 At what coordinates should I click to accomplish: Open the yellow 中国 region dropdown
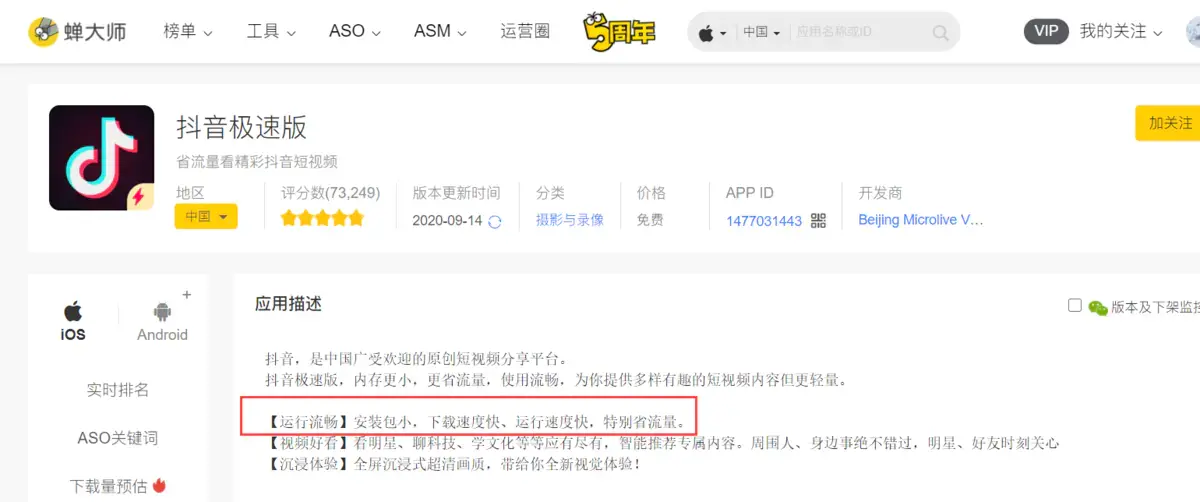coord(206,217)
